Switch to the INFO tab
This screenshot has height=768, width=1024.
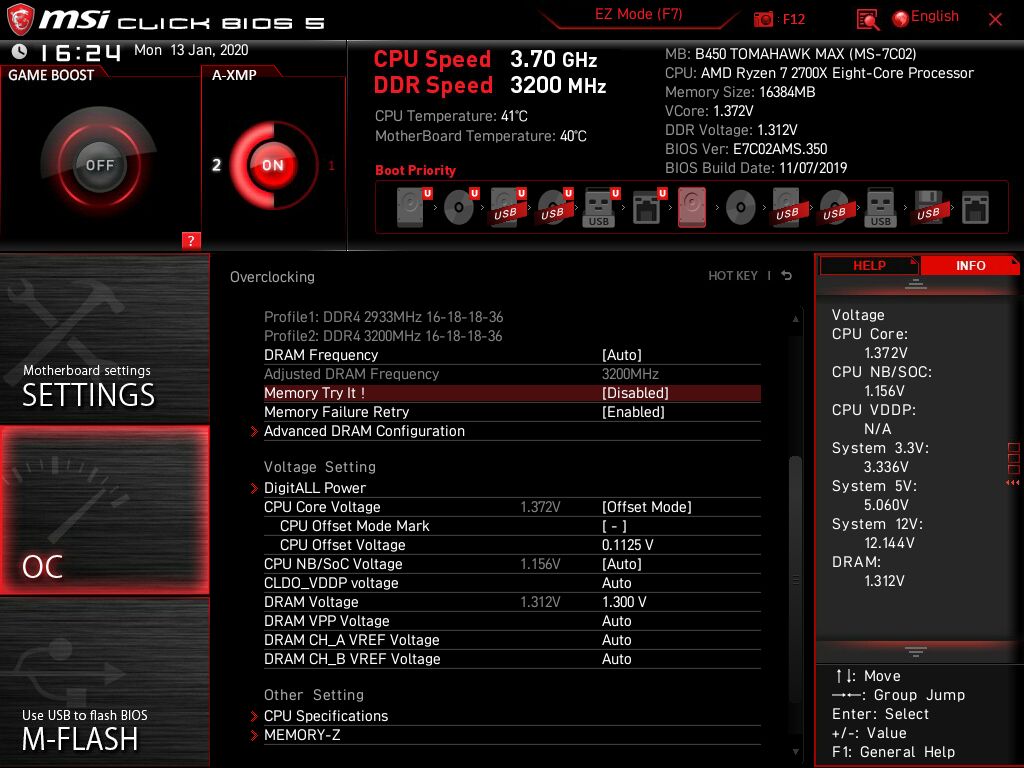[x=970, y=265]
